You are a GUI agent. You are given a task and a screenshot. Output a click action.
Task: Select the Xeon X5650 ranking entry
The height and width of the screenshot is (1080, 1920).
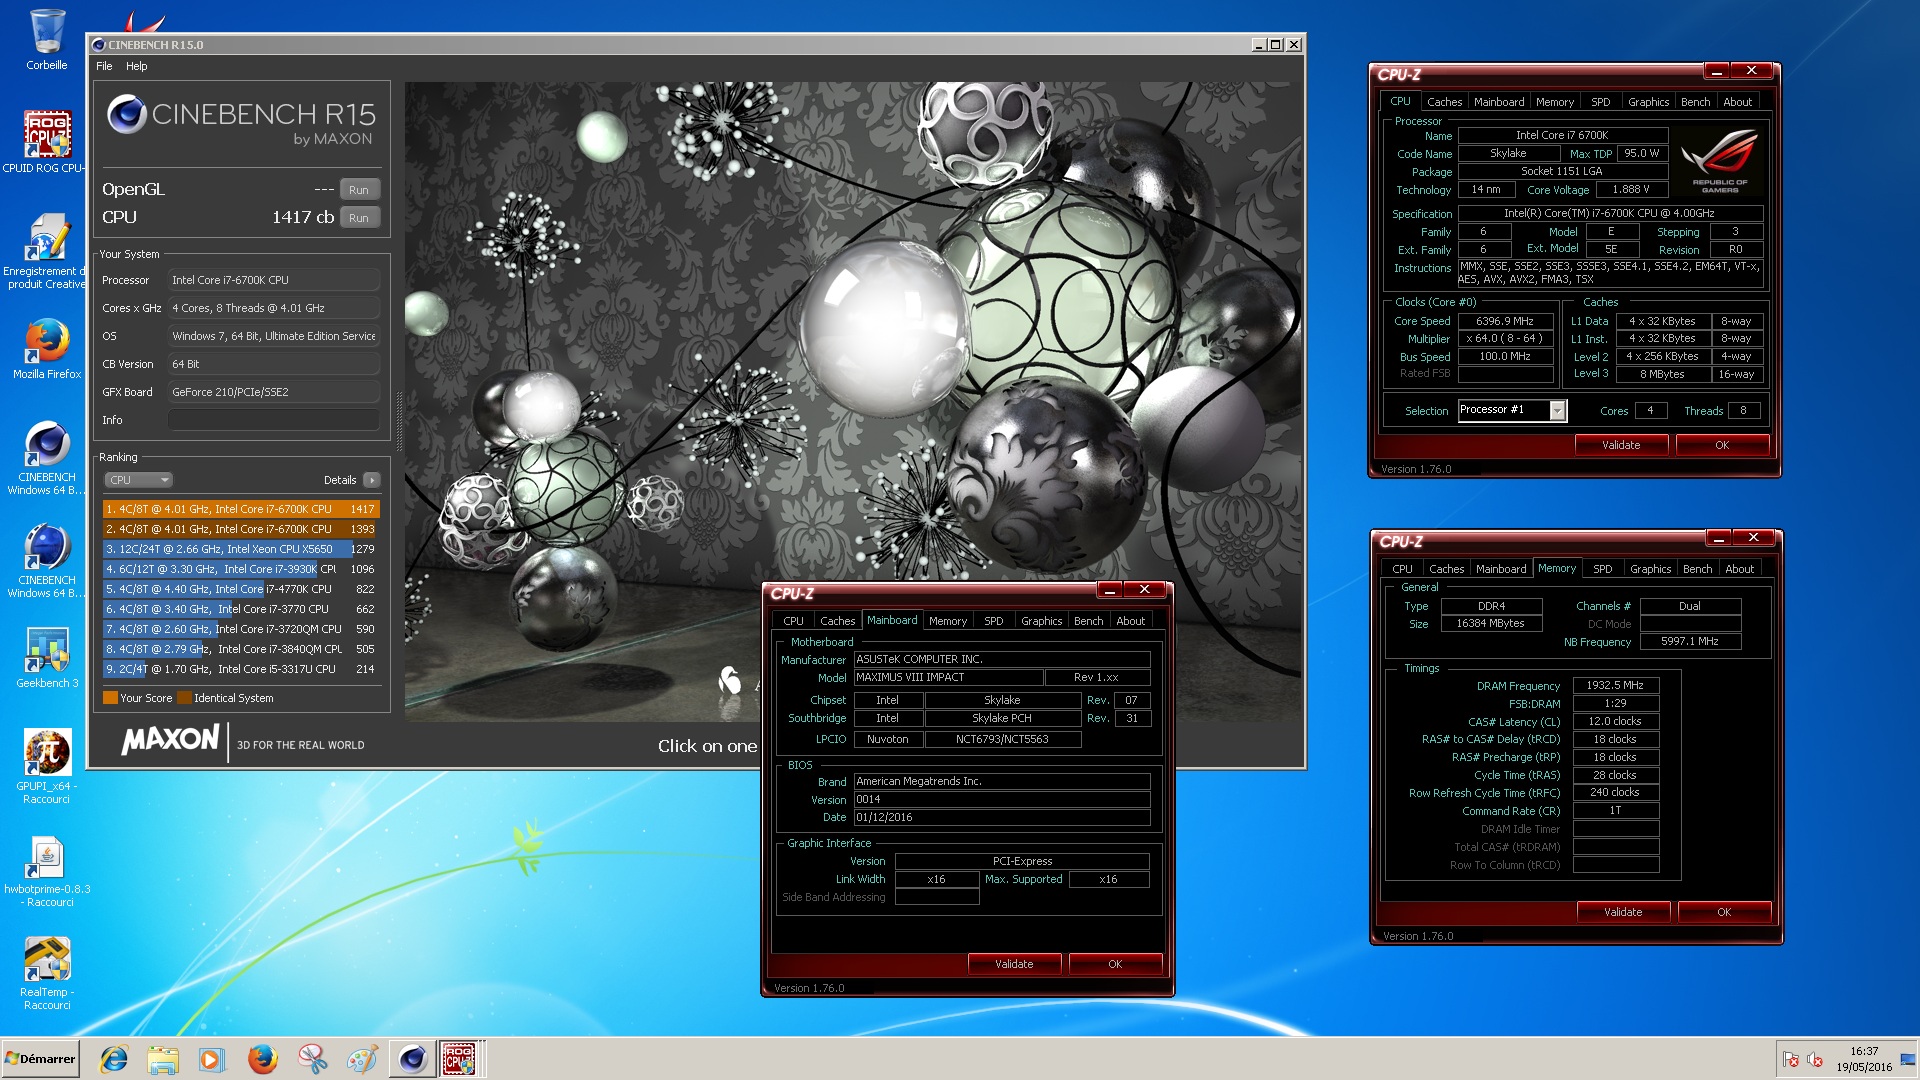click(x=241, y=549)
